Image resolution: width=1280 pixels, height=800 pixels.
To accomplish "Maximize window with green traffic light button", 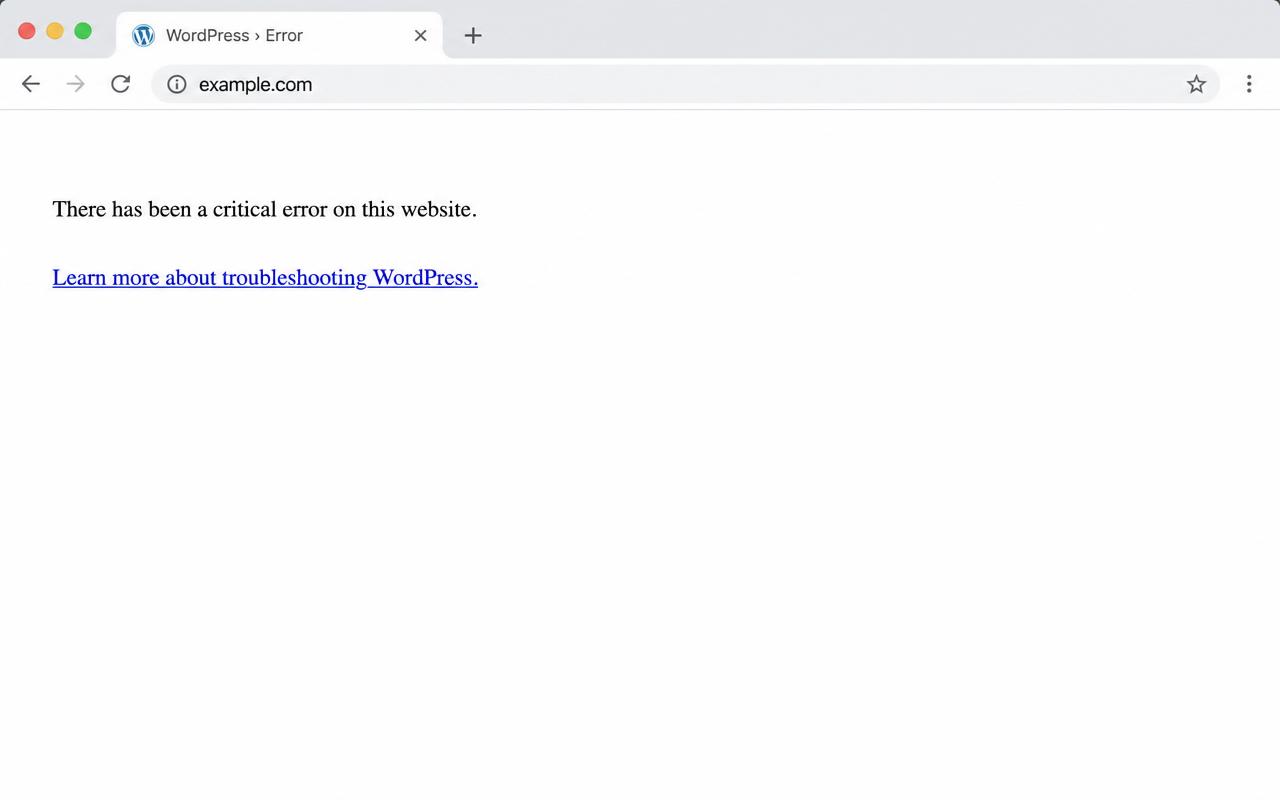I will (x=83, y=31).
